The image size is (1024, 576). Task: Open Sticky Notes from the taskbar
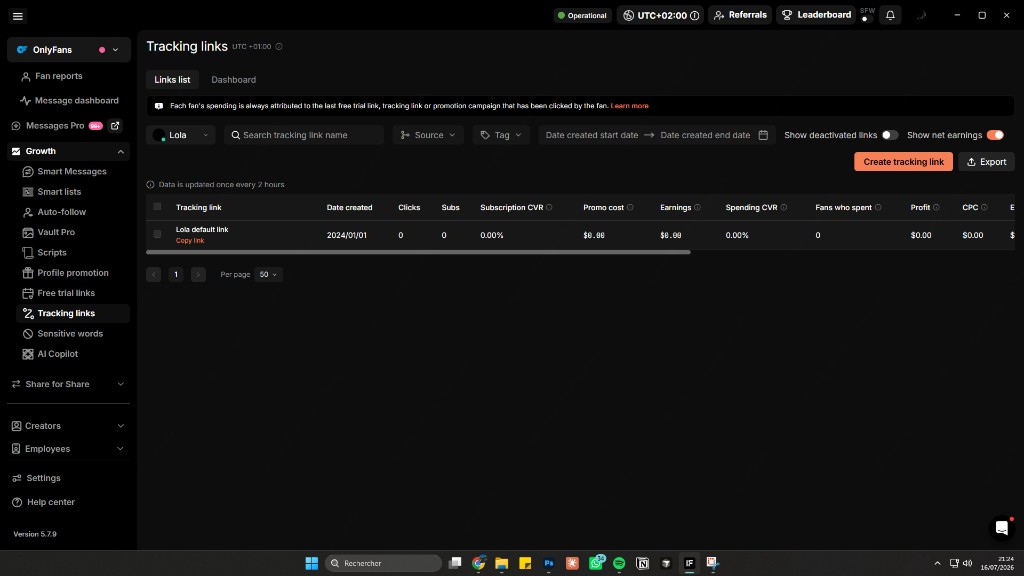tap(525, 563)
